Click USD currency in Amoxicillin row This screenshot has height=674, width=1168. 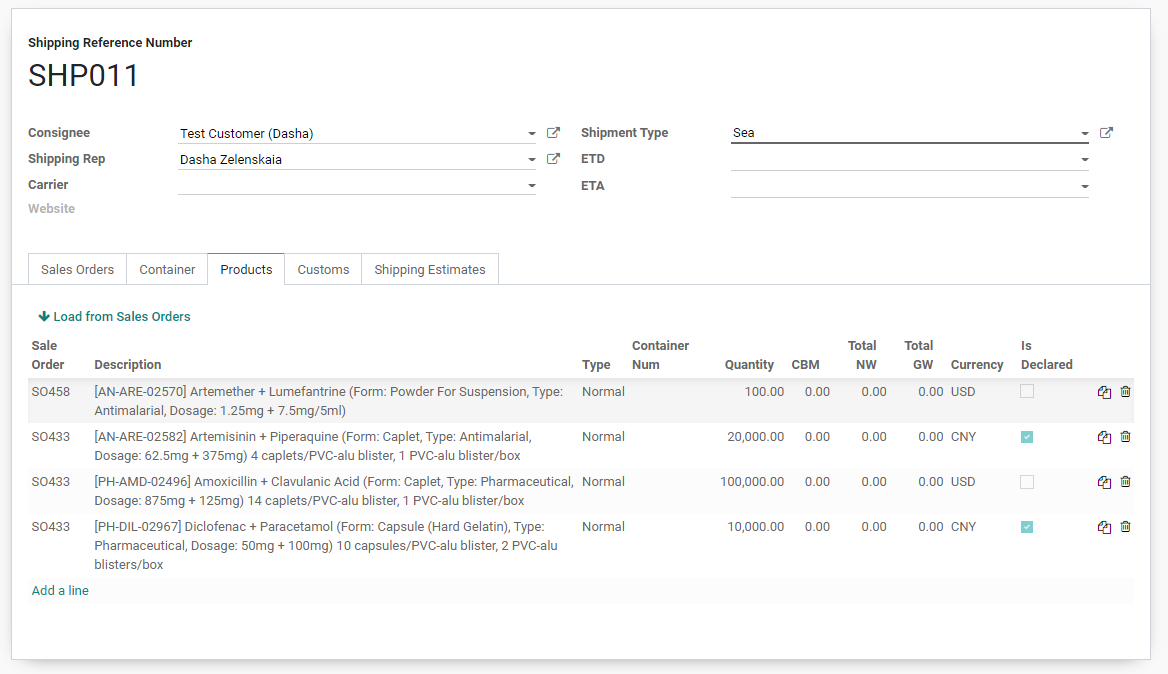(x=963, y=482)
